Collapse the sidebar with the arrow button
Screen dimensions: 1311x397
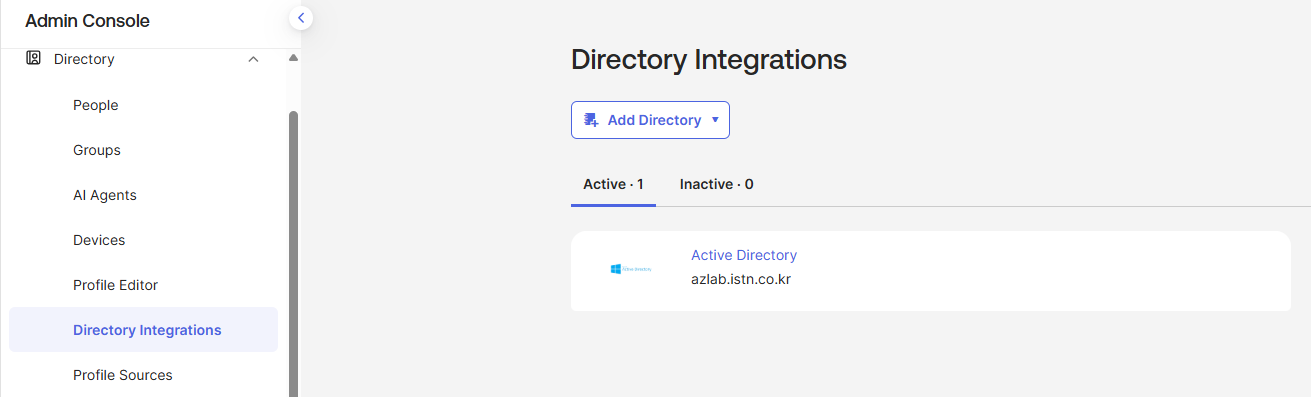click(301, 17)
